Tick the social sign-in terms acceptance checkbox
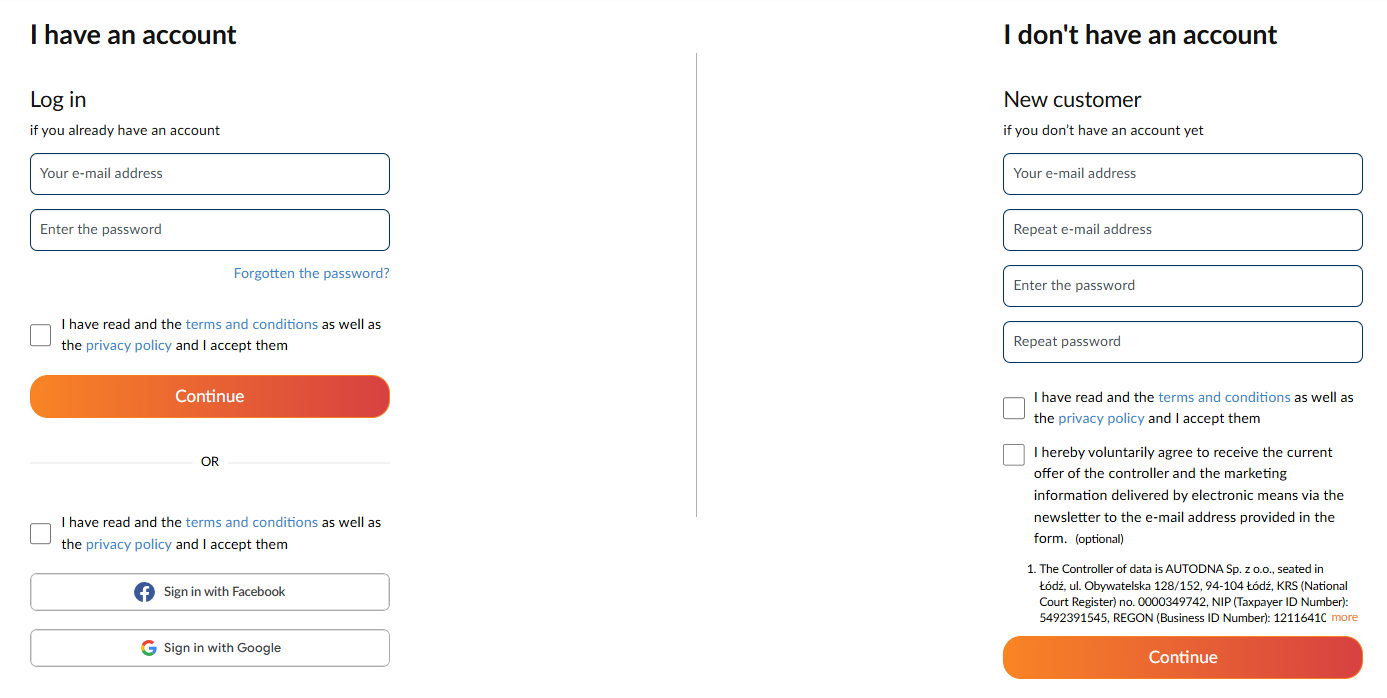 [40, 533]
